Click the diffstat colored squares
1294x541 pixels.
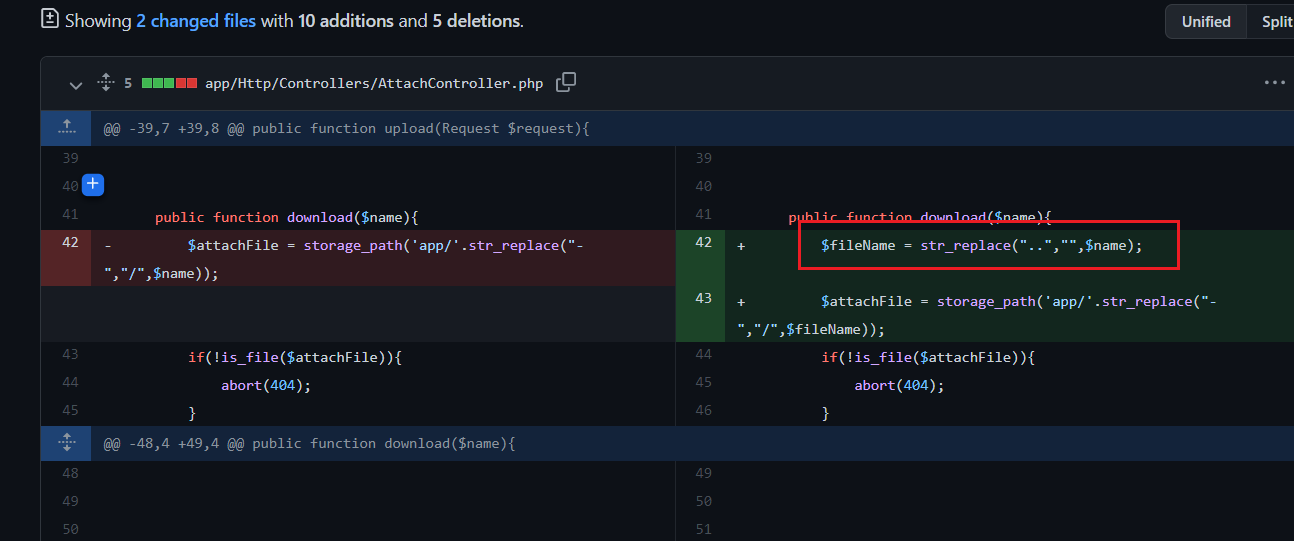[x=169, y=84]
